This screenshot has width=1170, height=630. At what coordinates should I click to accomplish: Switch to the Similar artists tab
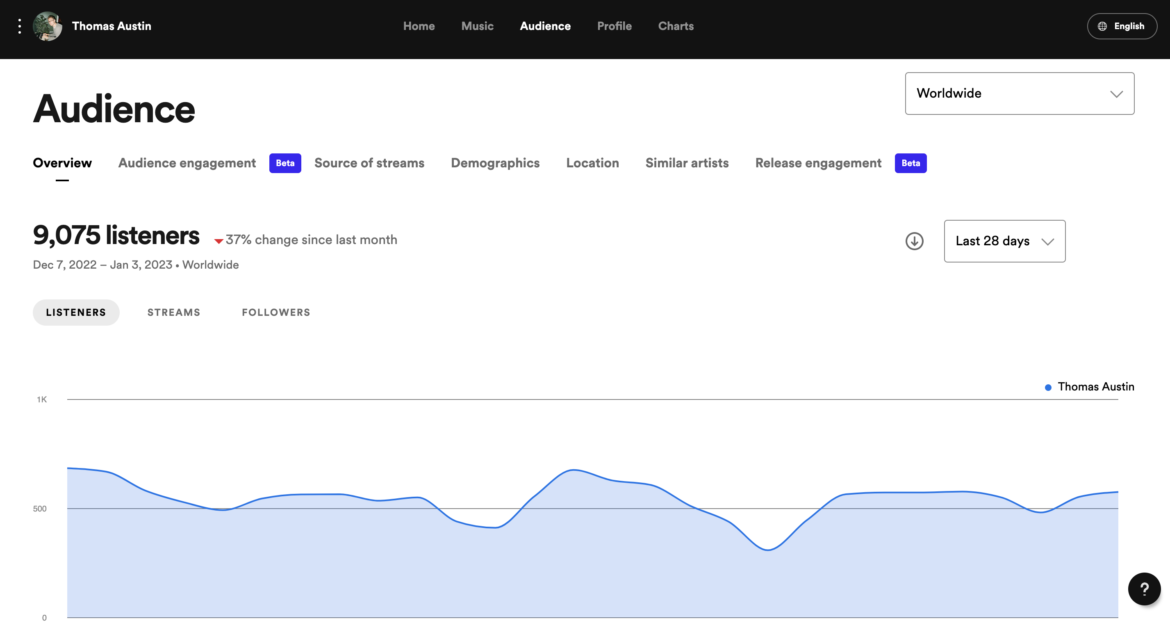[687, 163]
